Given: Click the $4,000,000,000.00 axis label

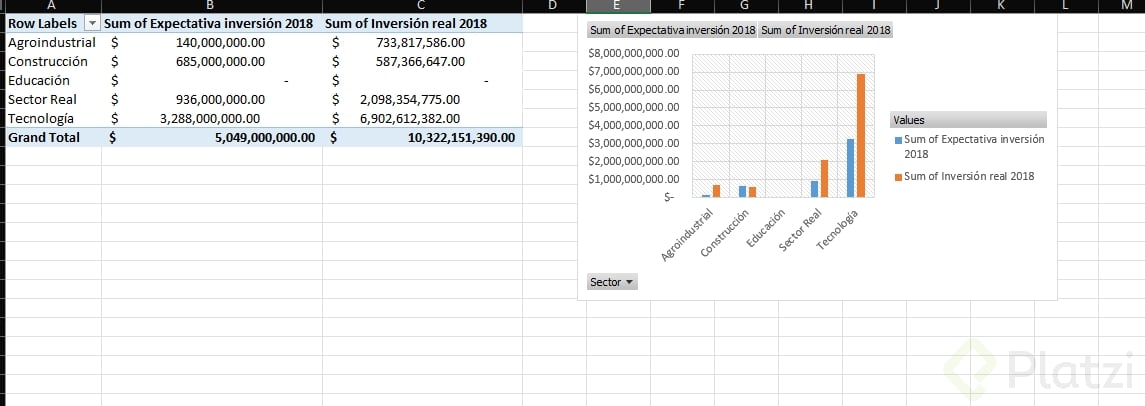Looking at the screenshot, I should [x=633, y=125].
